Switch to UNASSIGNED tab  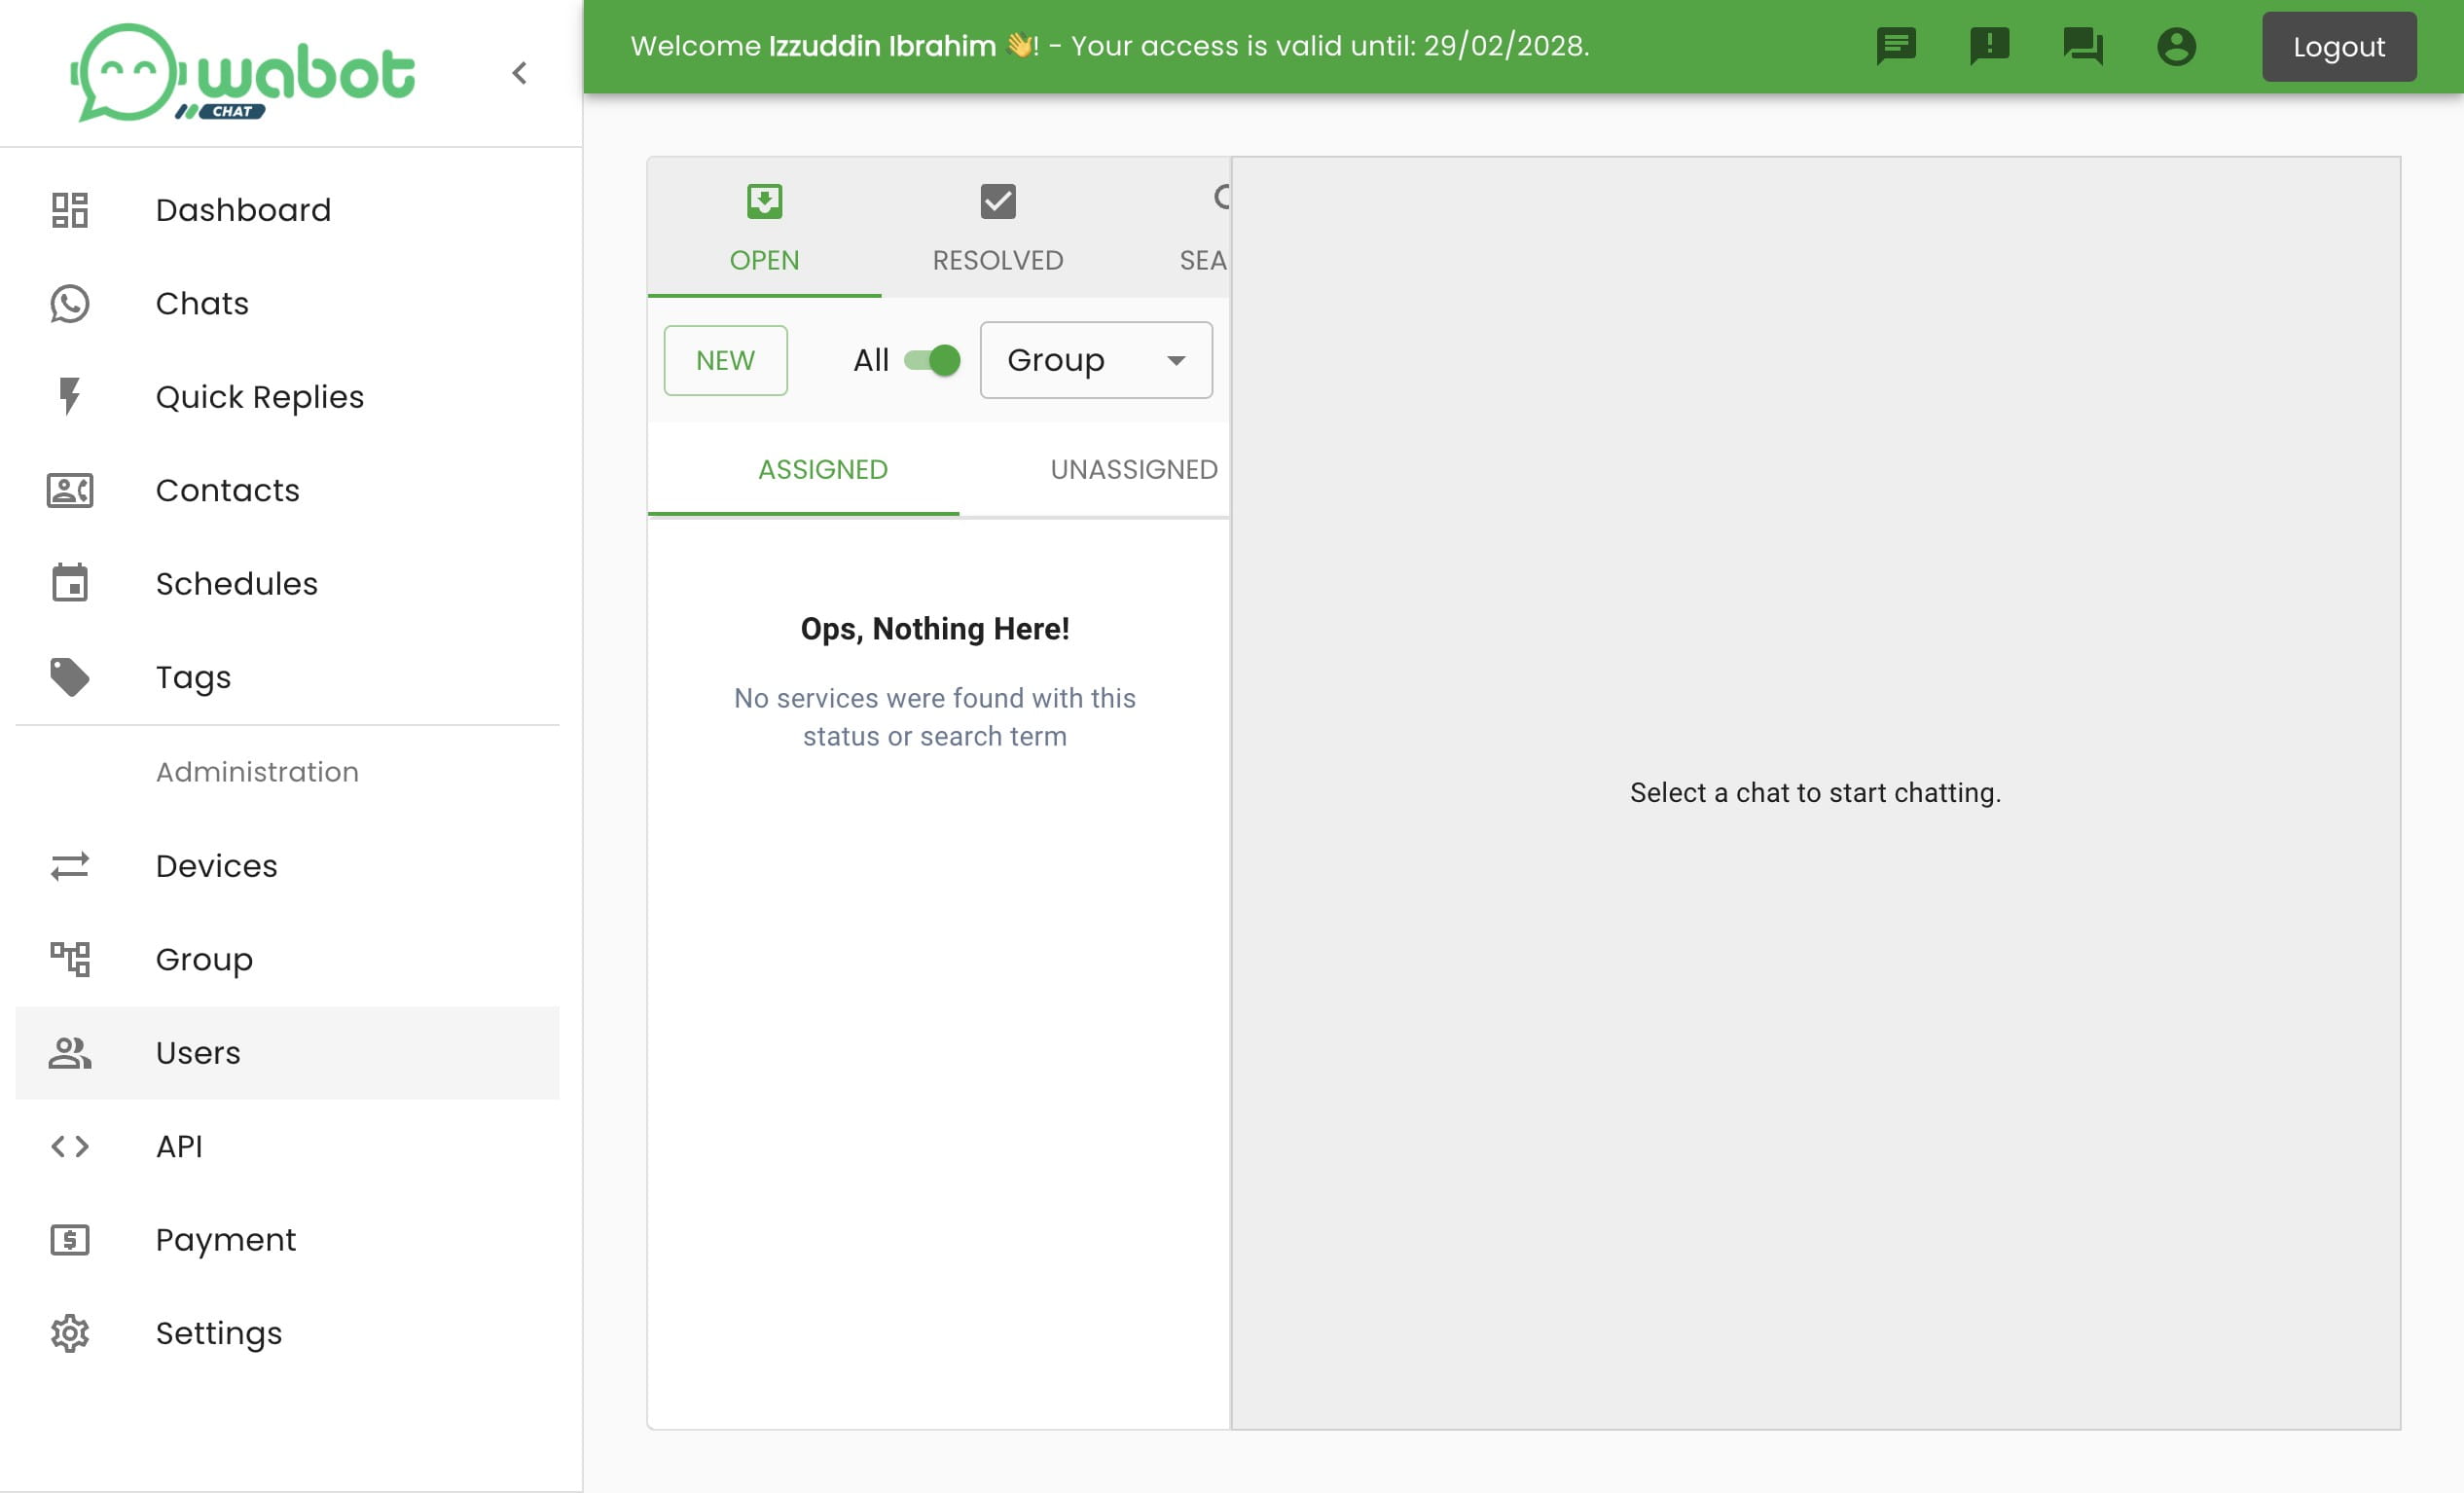click(x=1134, y=468)
